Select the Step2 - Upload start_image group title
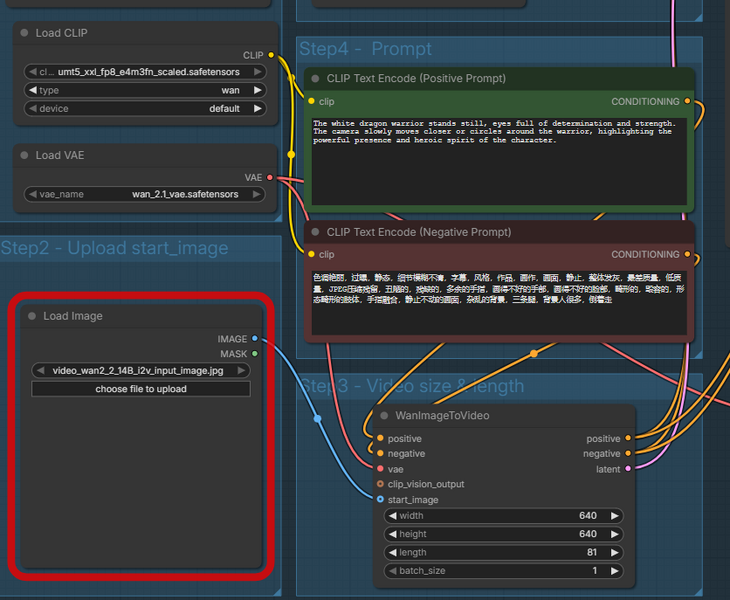The width and height of the screenshot is (730, 600). click(114, 248)
